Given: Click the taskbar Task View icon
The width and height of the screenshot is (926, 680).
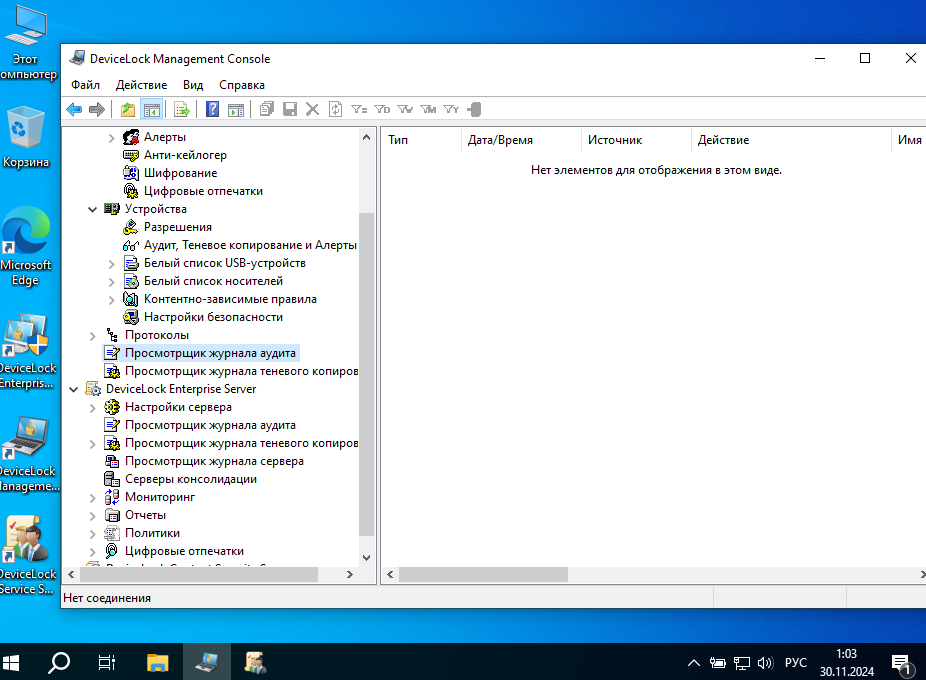Looking at the screenshot, I should (x=107, y=662).
